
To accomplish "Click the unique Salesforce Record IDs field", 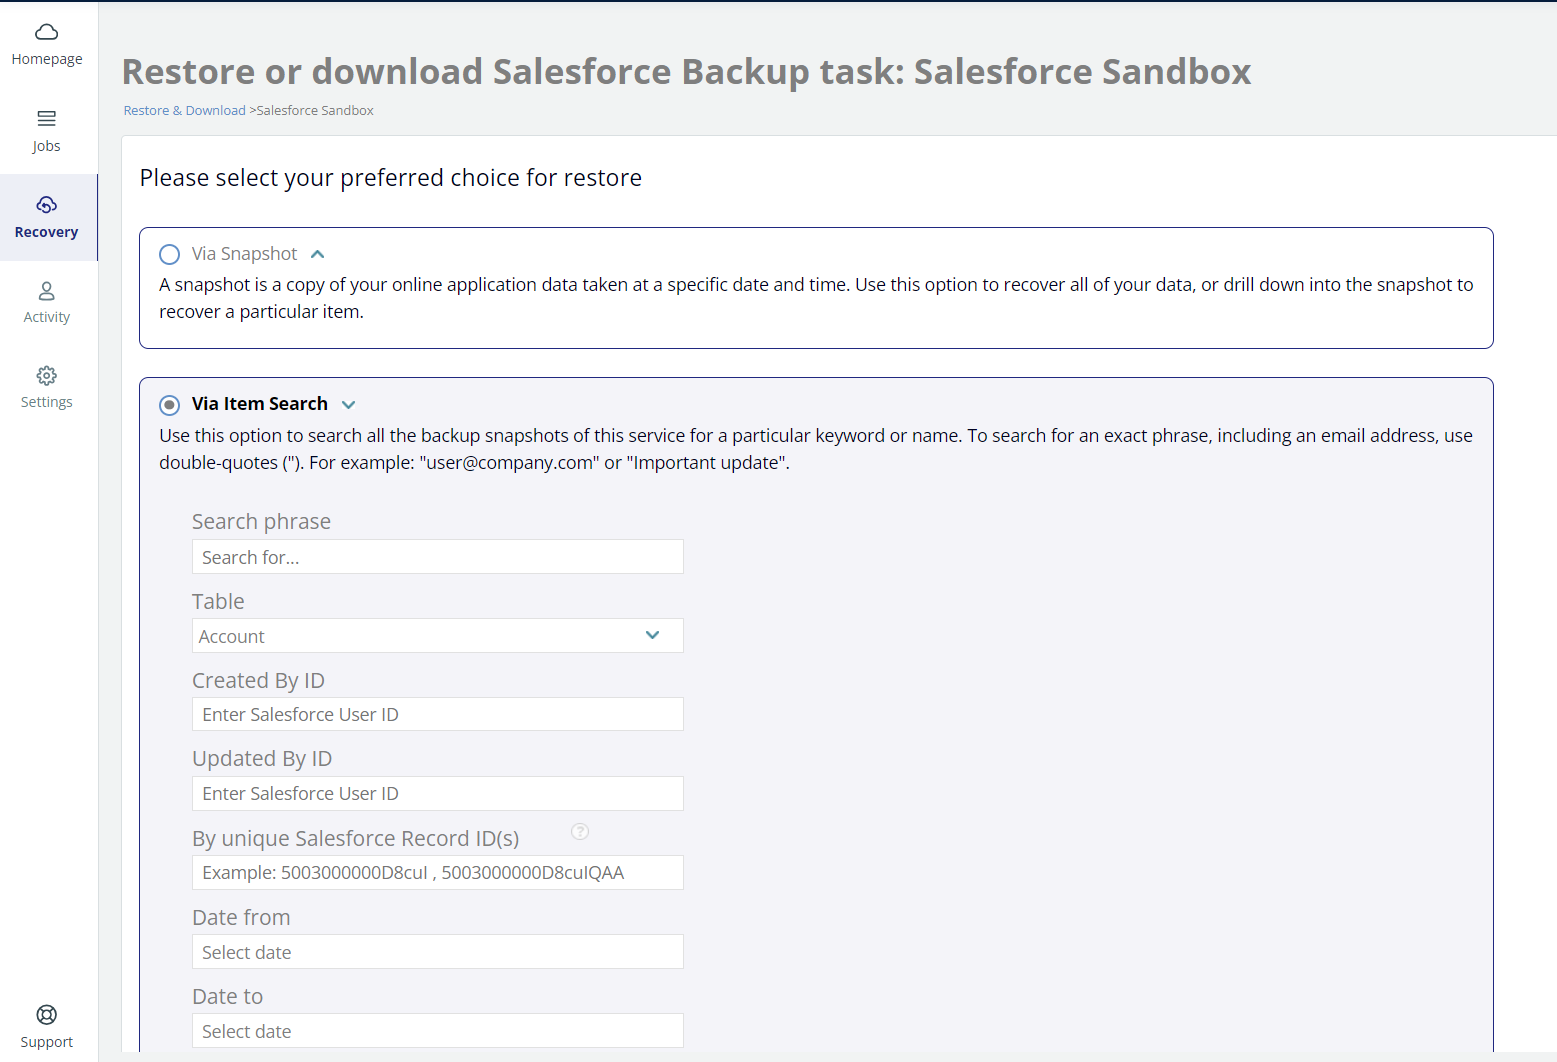I will (x=437, y=872).
